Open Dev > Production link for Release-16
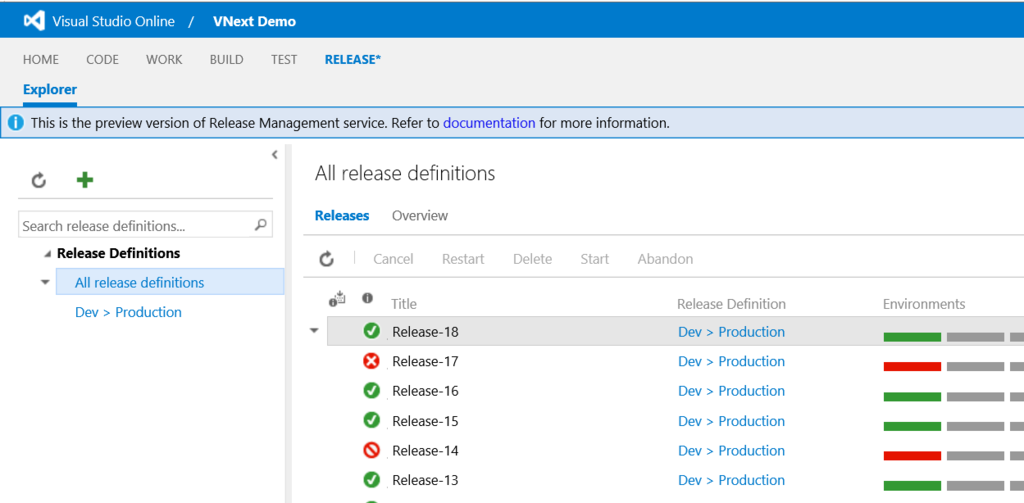Screen dimensions: 1024x503 pos(731,391)
